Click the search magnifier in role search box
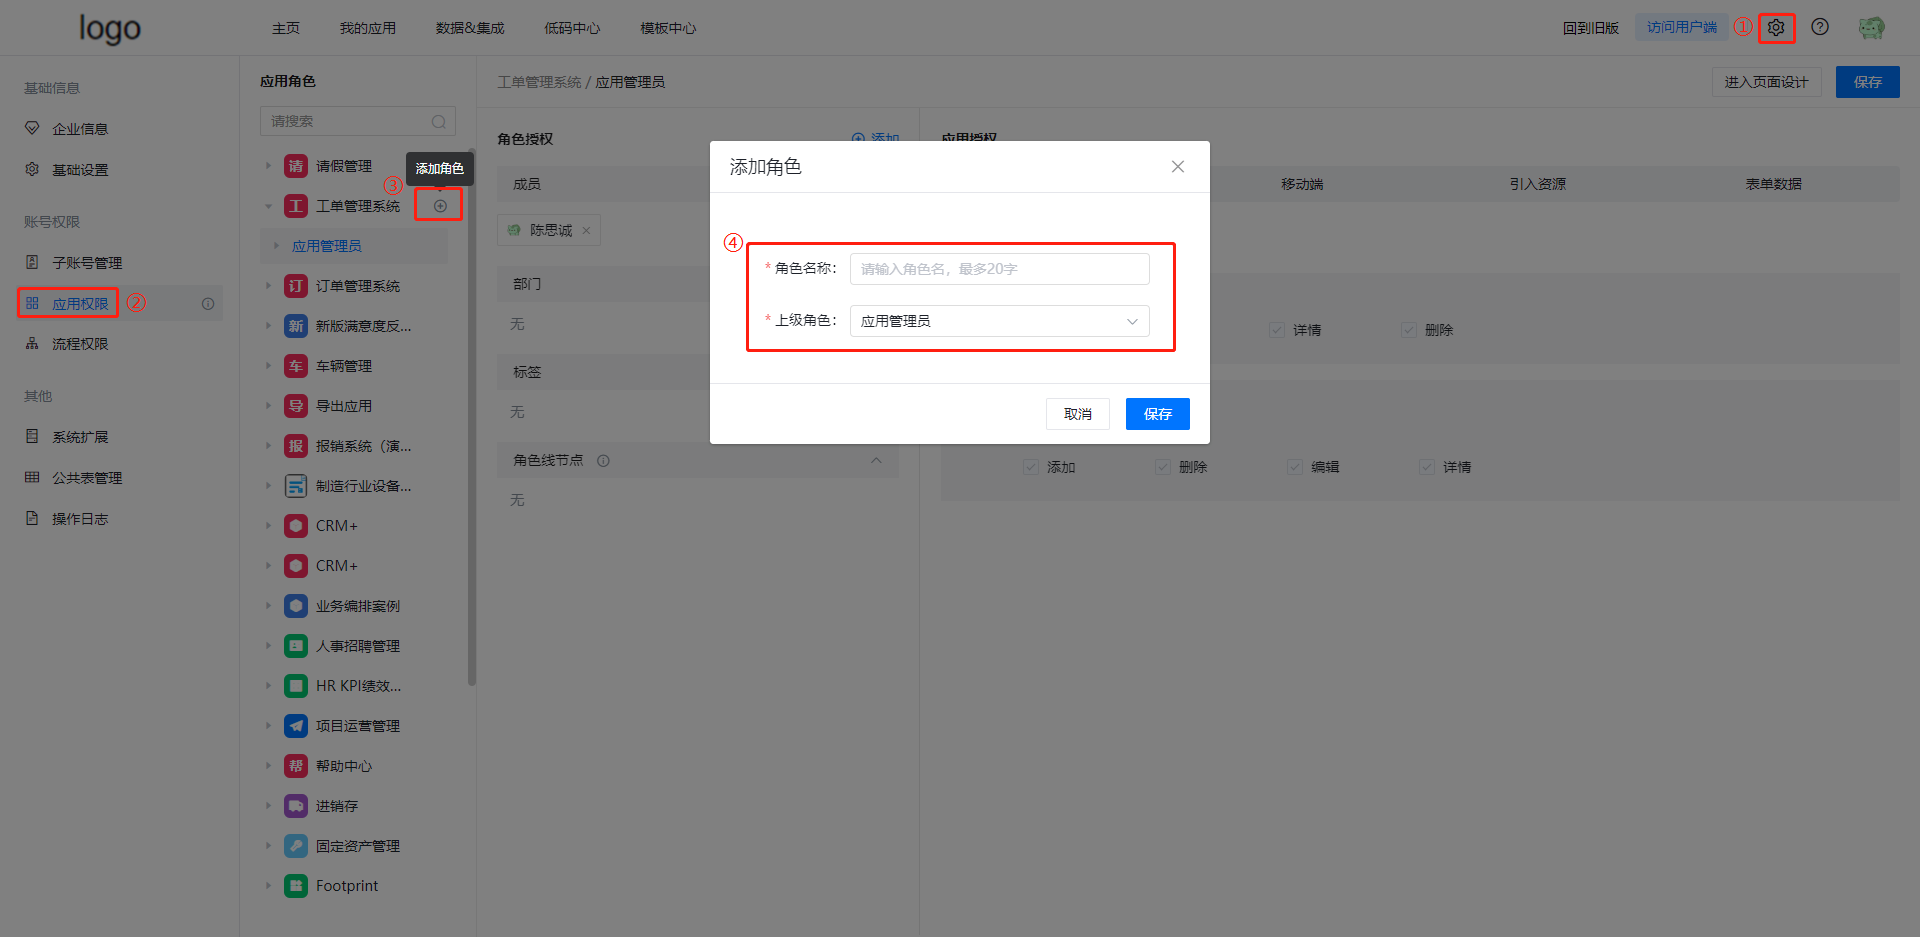 (438, 122)
